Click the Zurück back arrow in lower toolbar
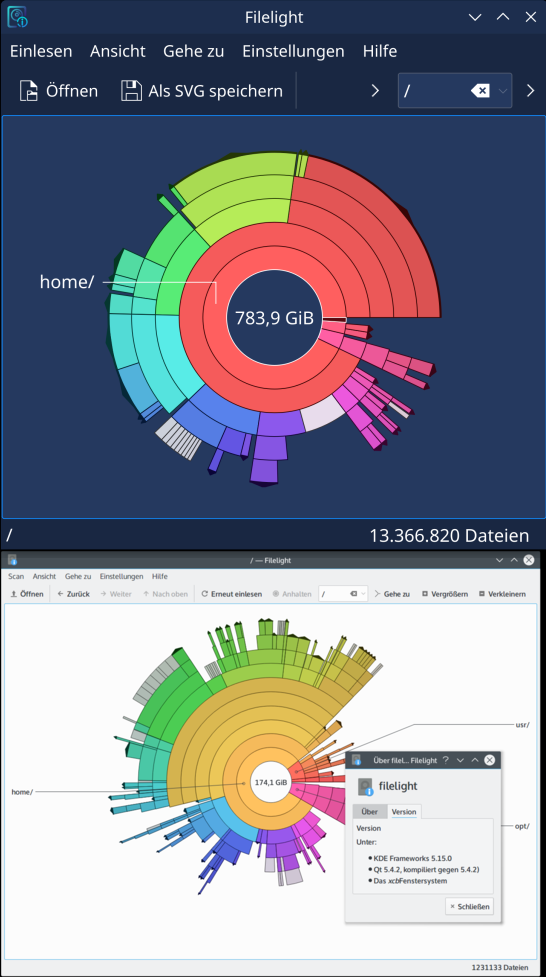Viewport: 546px width, 977px height. click(74, 594)
